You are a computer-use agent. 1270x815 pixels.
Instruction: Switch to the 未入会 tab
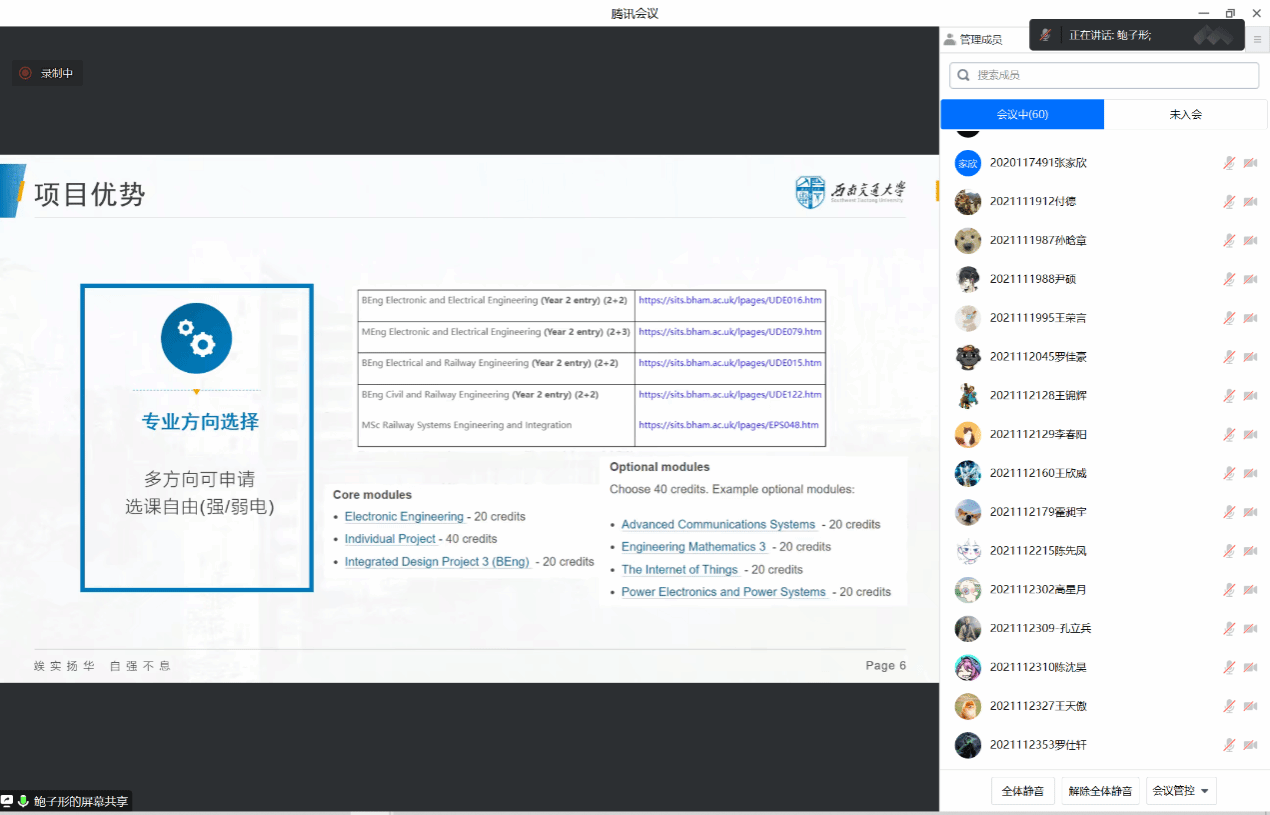click(1185, 115)
